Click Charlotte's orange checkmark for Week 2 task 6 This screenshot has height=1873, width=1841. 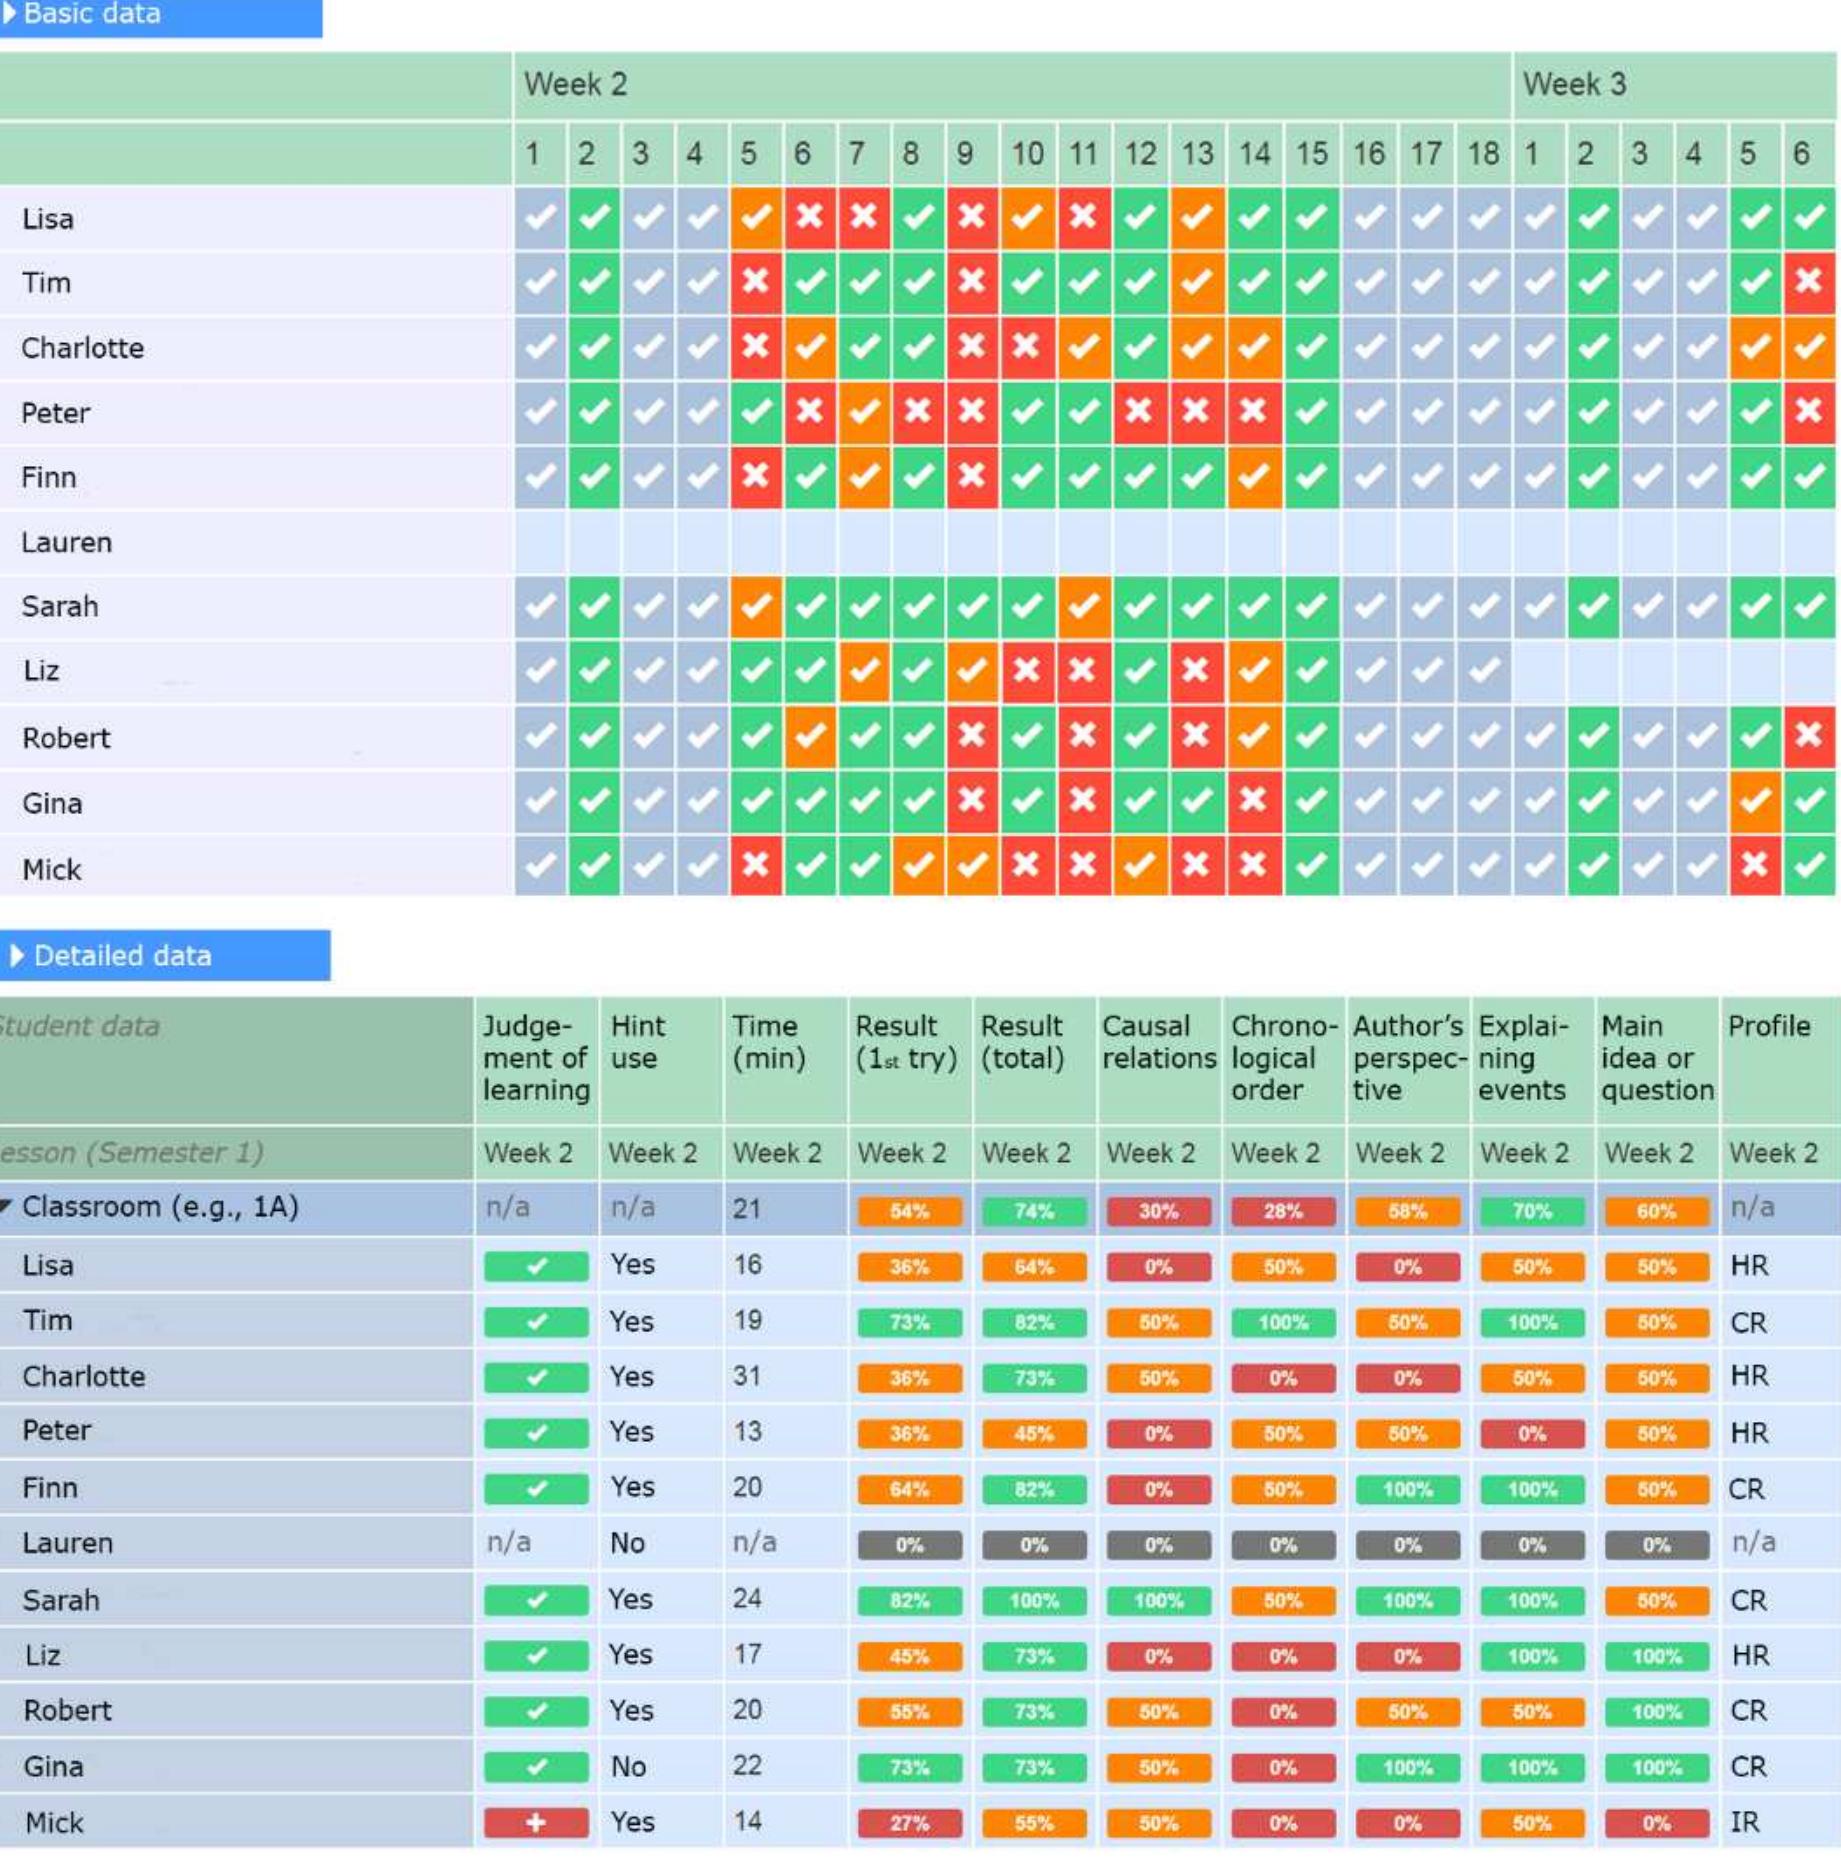[809, 347]
